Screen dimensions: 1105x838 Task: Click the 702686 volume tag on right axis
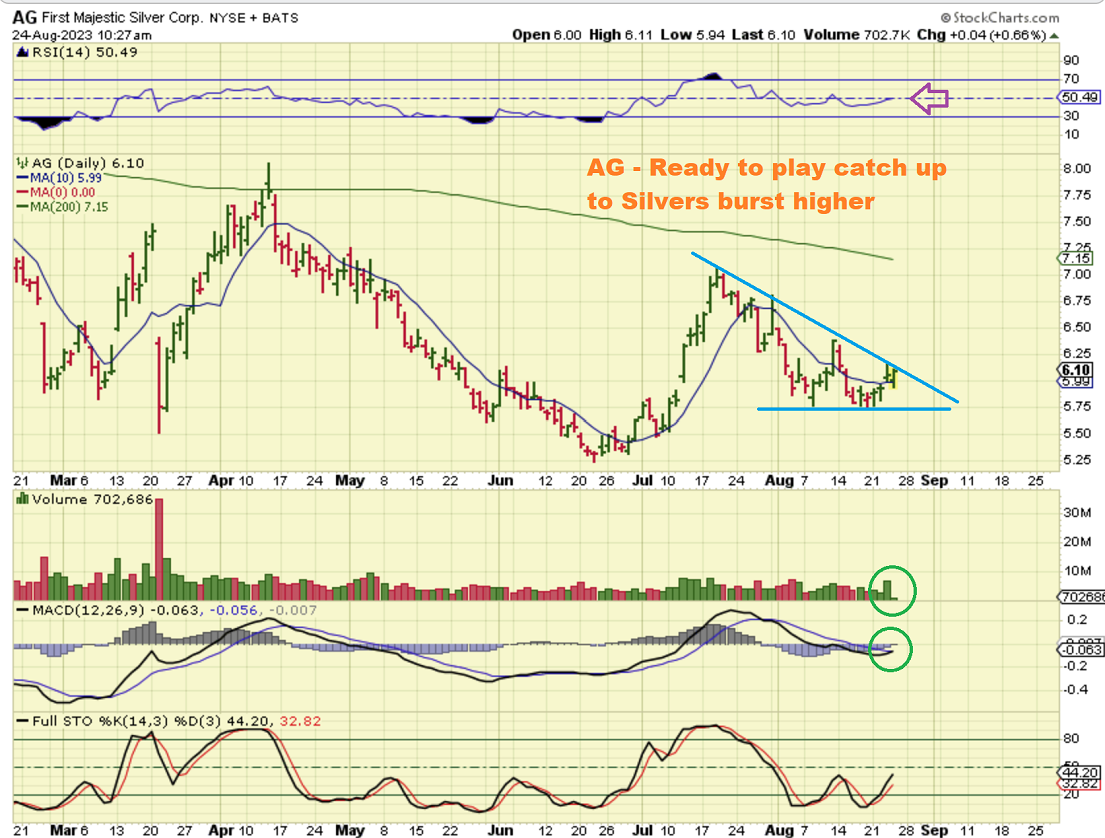click(1082, 597)
